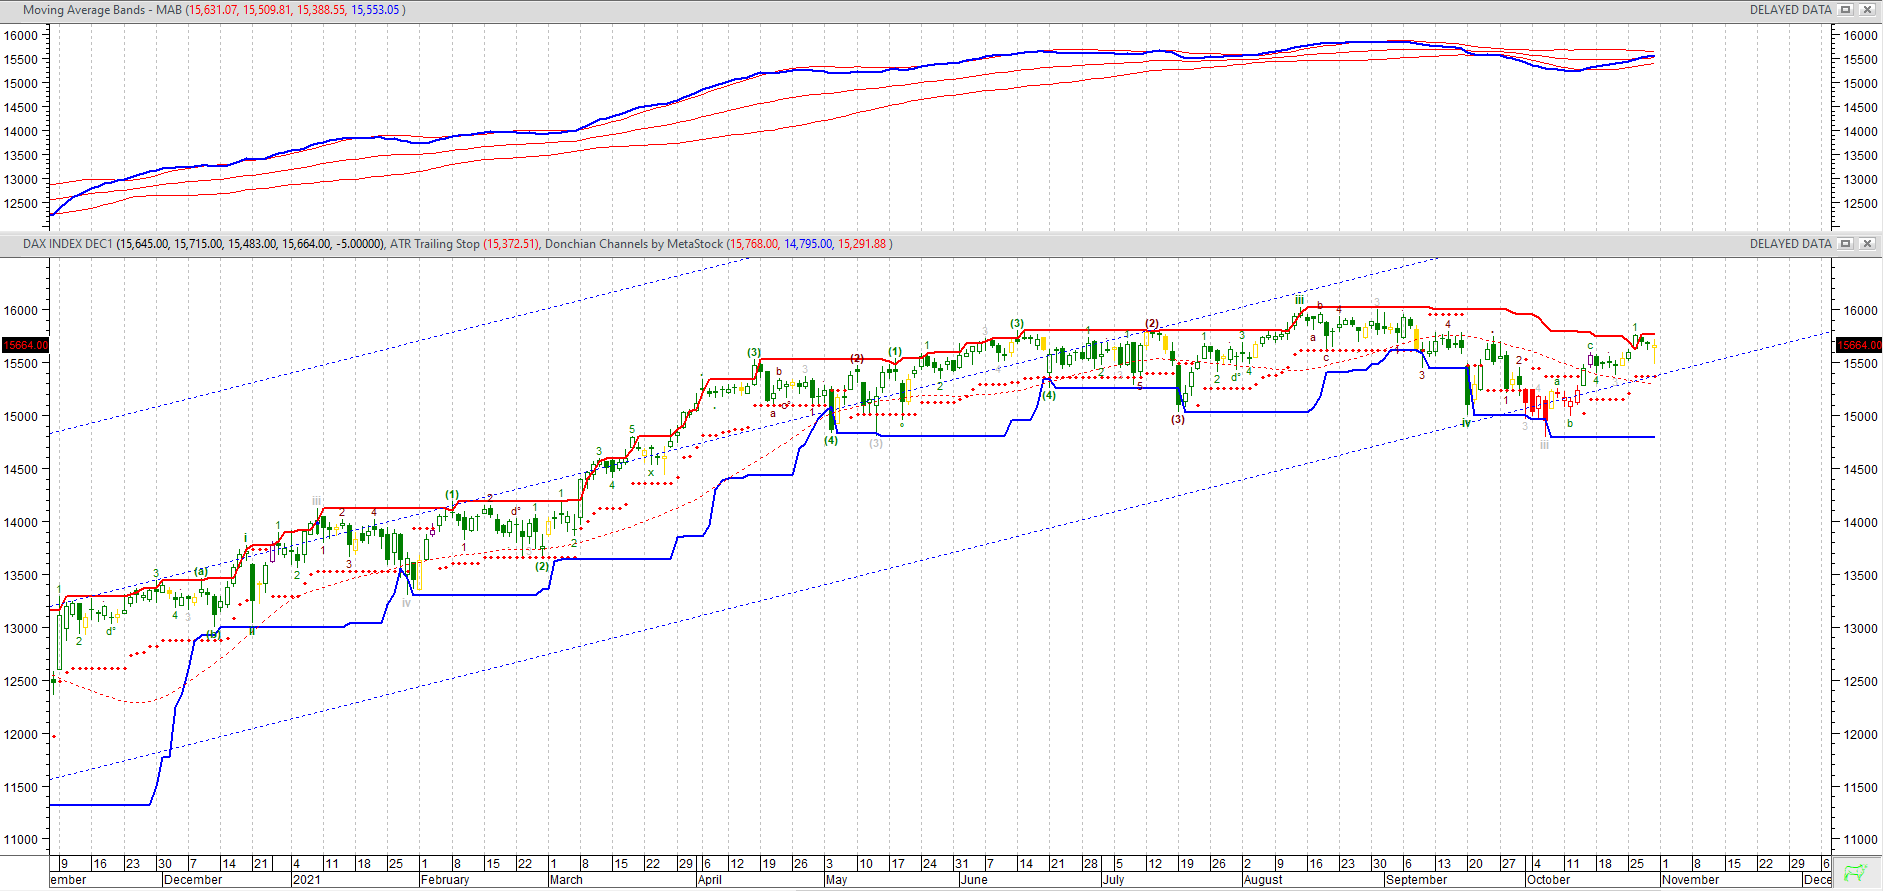Click July on the date axis
This screenshot has width=1883, height=891.
(1113, 880)
